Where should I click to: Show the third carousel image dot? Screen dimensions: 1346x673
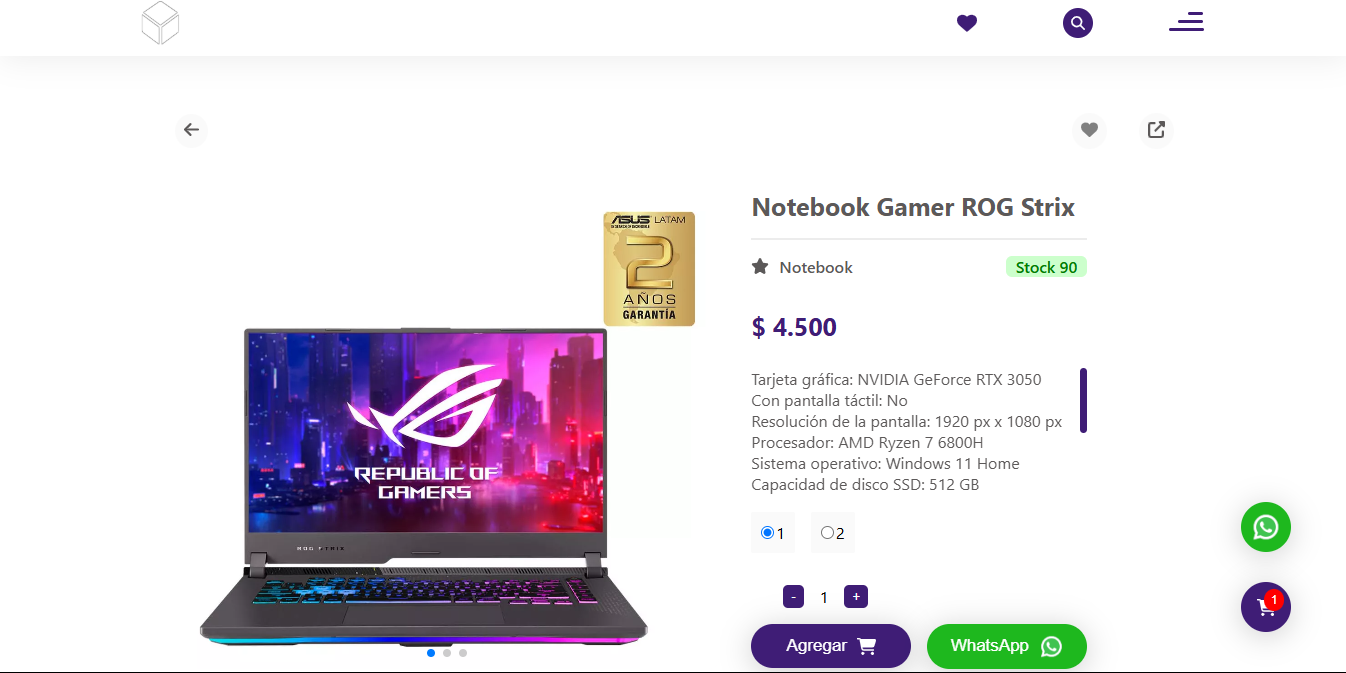(463, 653)
